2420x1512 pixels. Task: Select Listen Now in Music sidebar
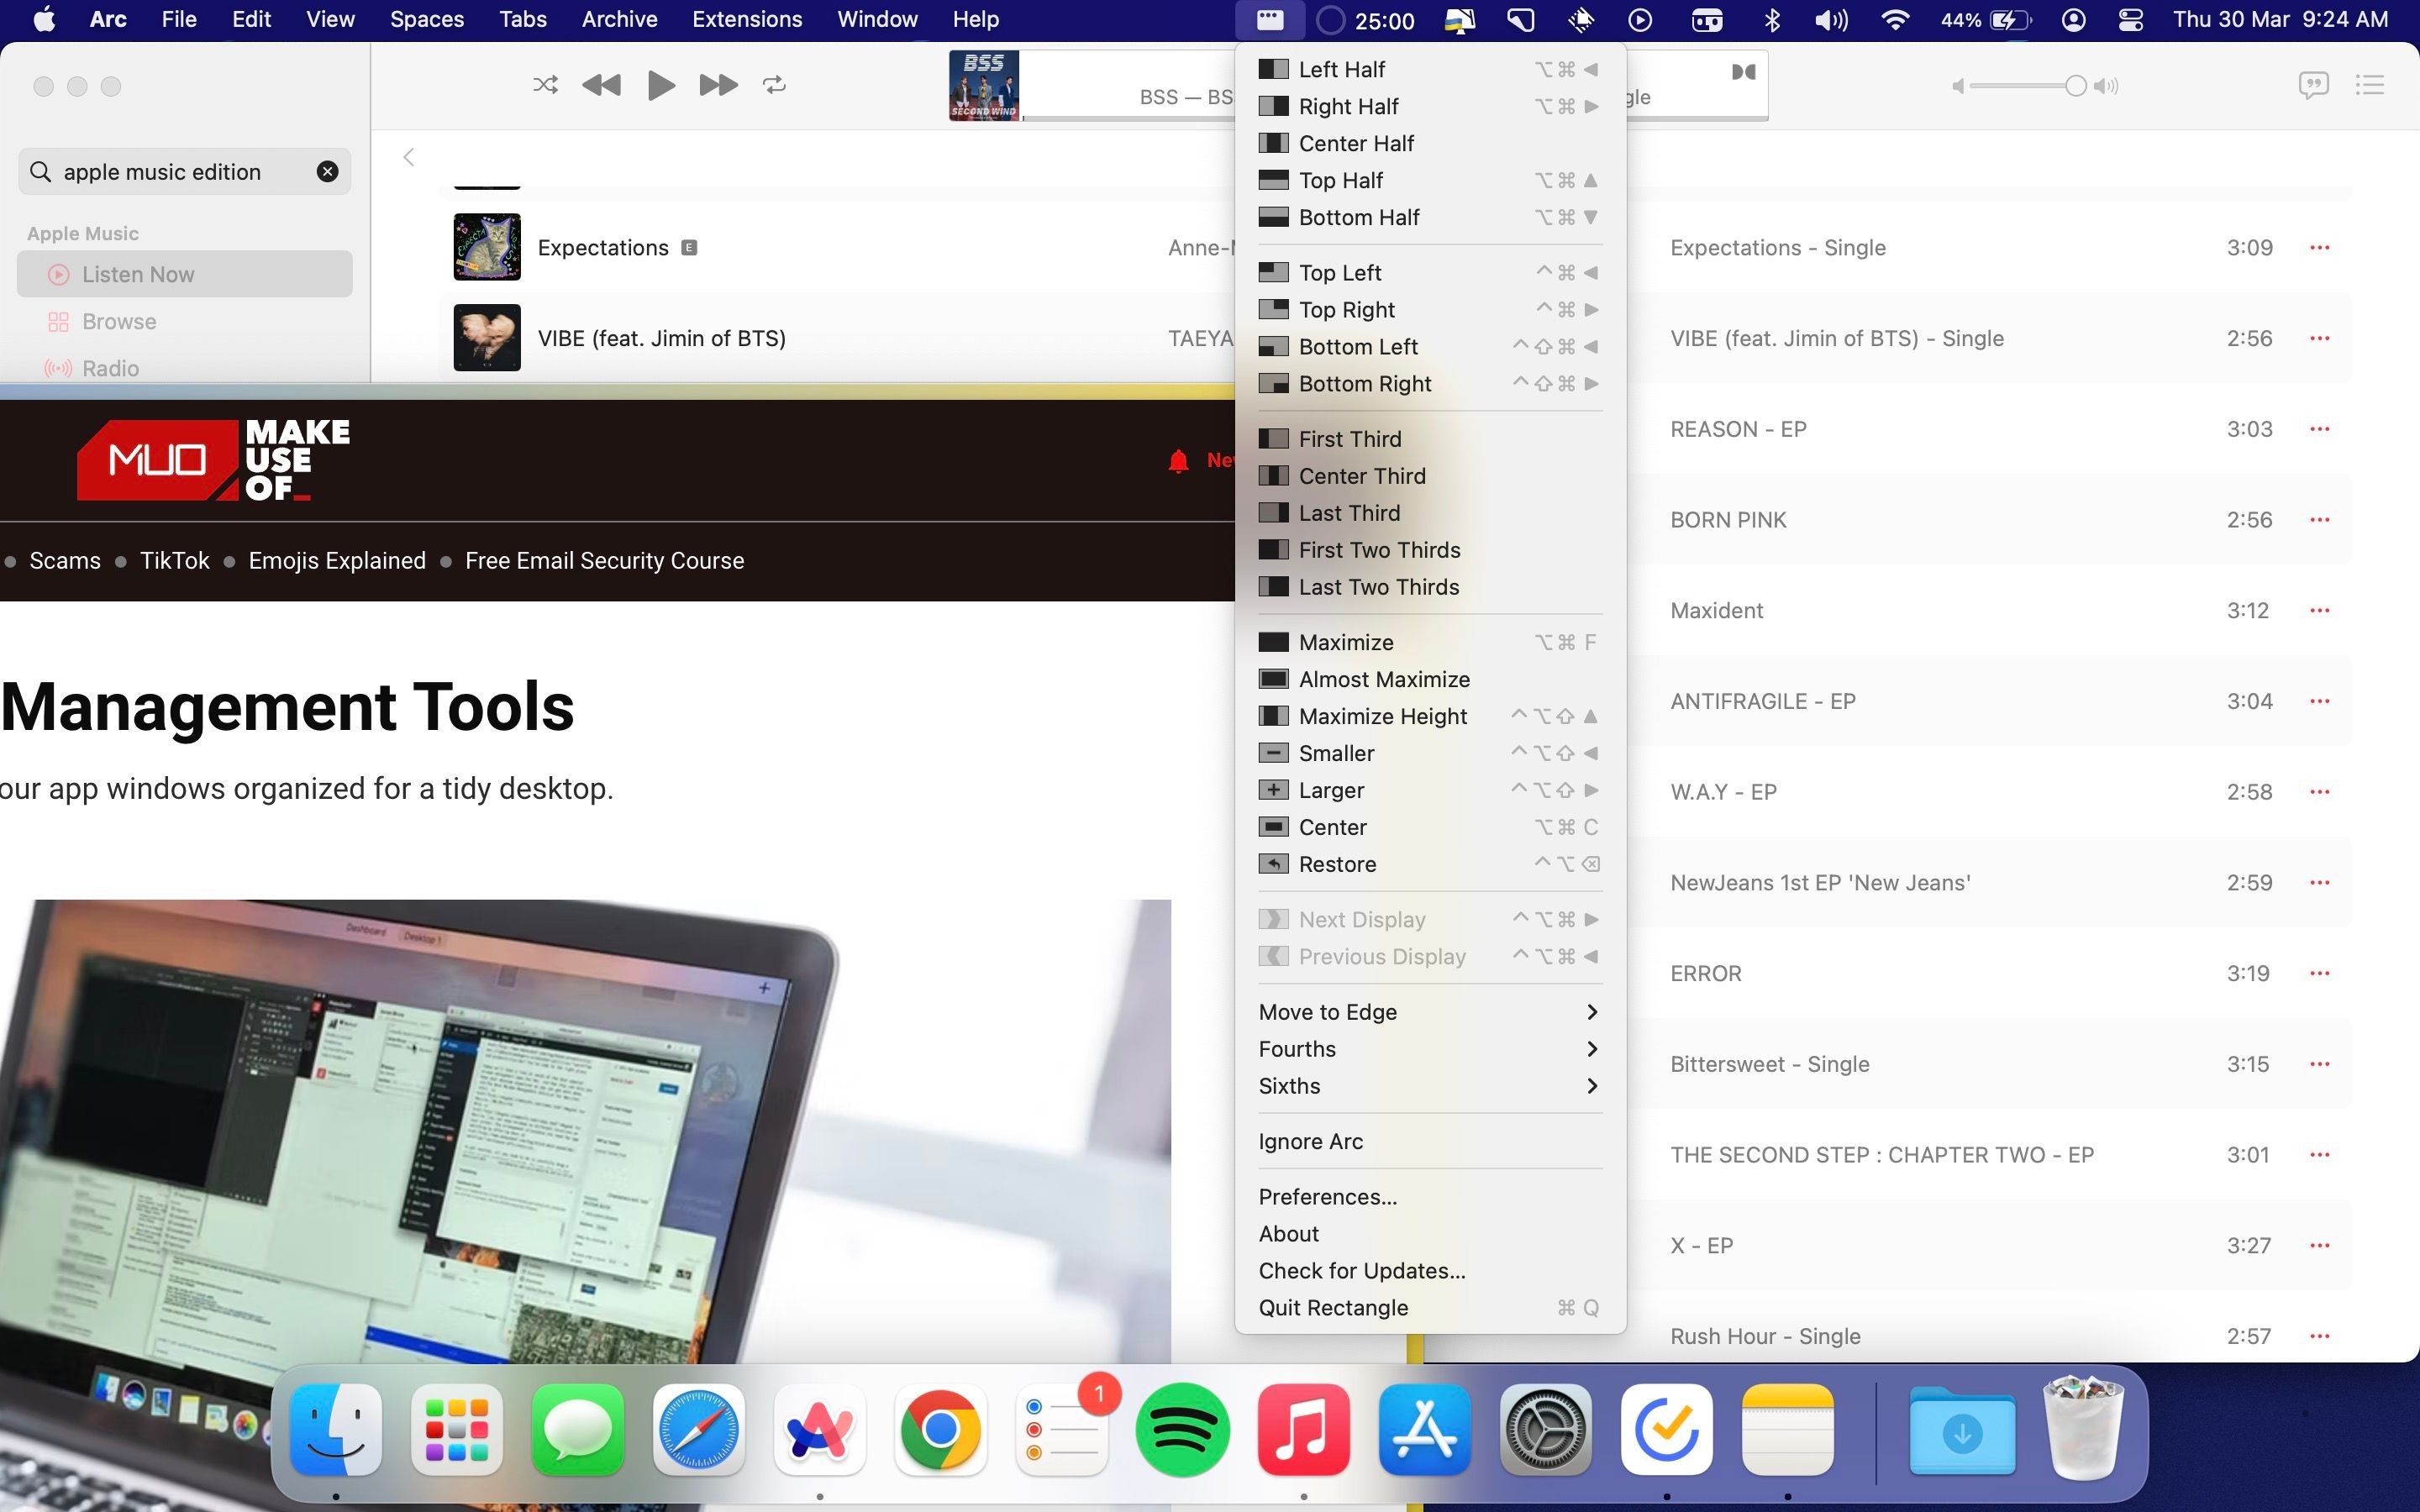[184, 274]
